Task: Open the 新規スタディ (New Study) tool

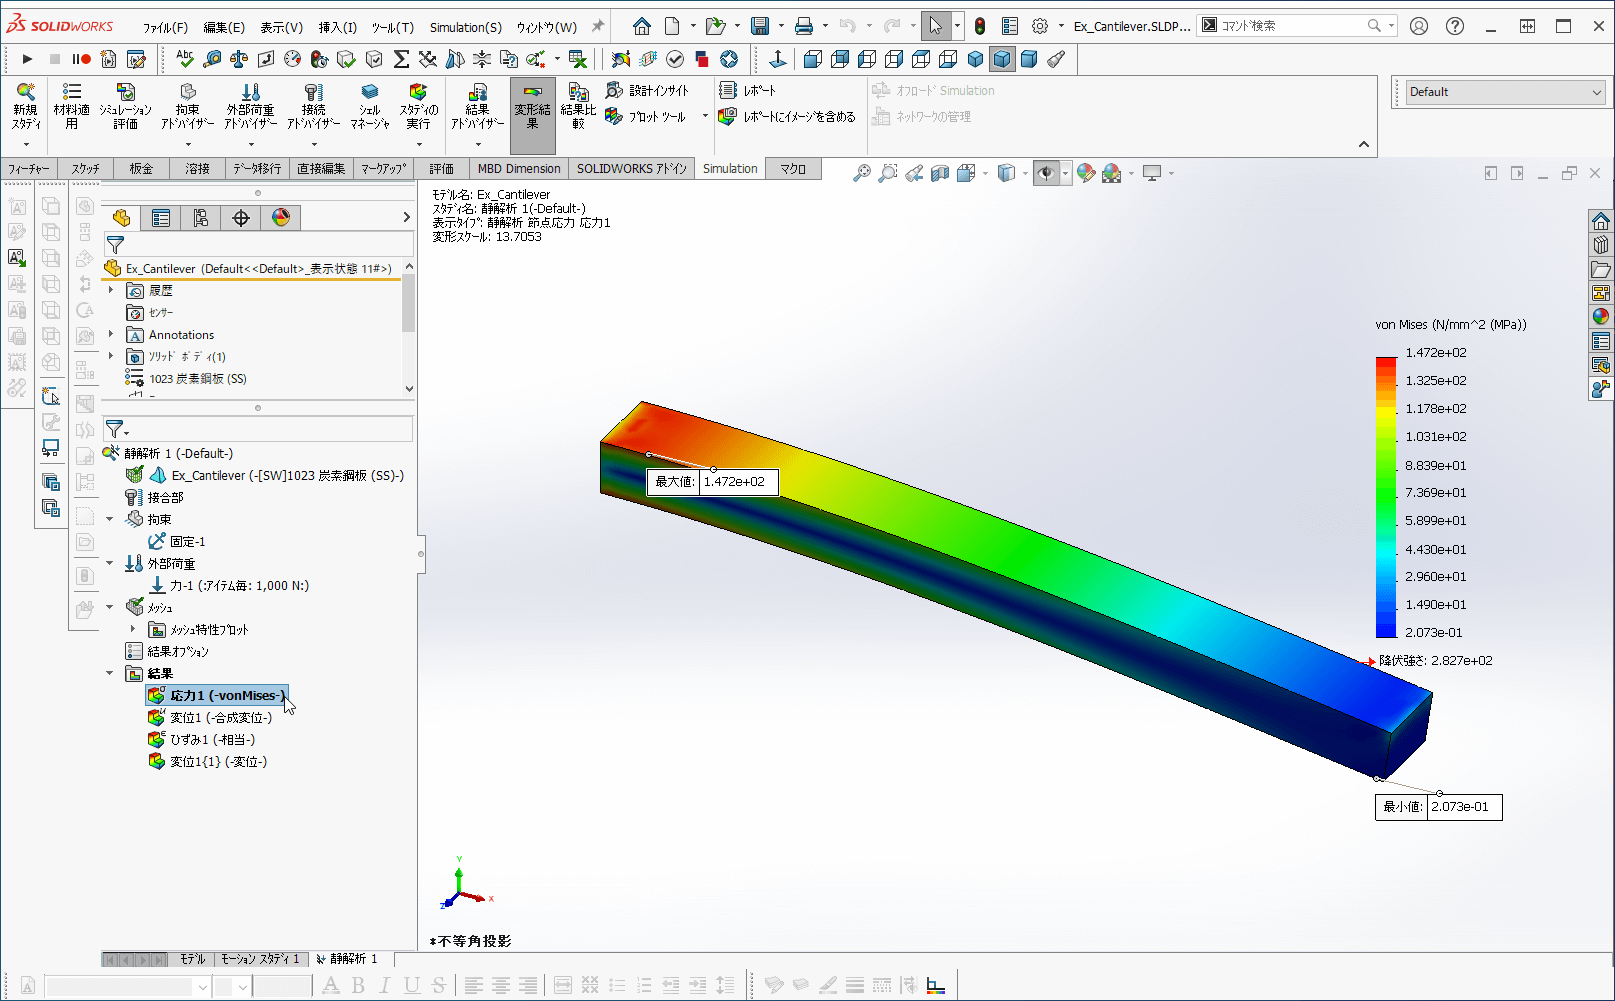Action: (25, 105)
